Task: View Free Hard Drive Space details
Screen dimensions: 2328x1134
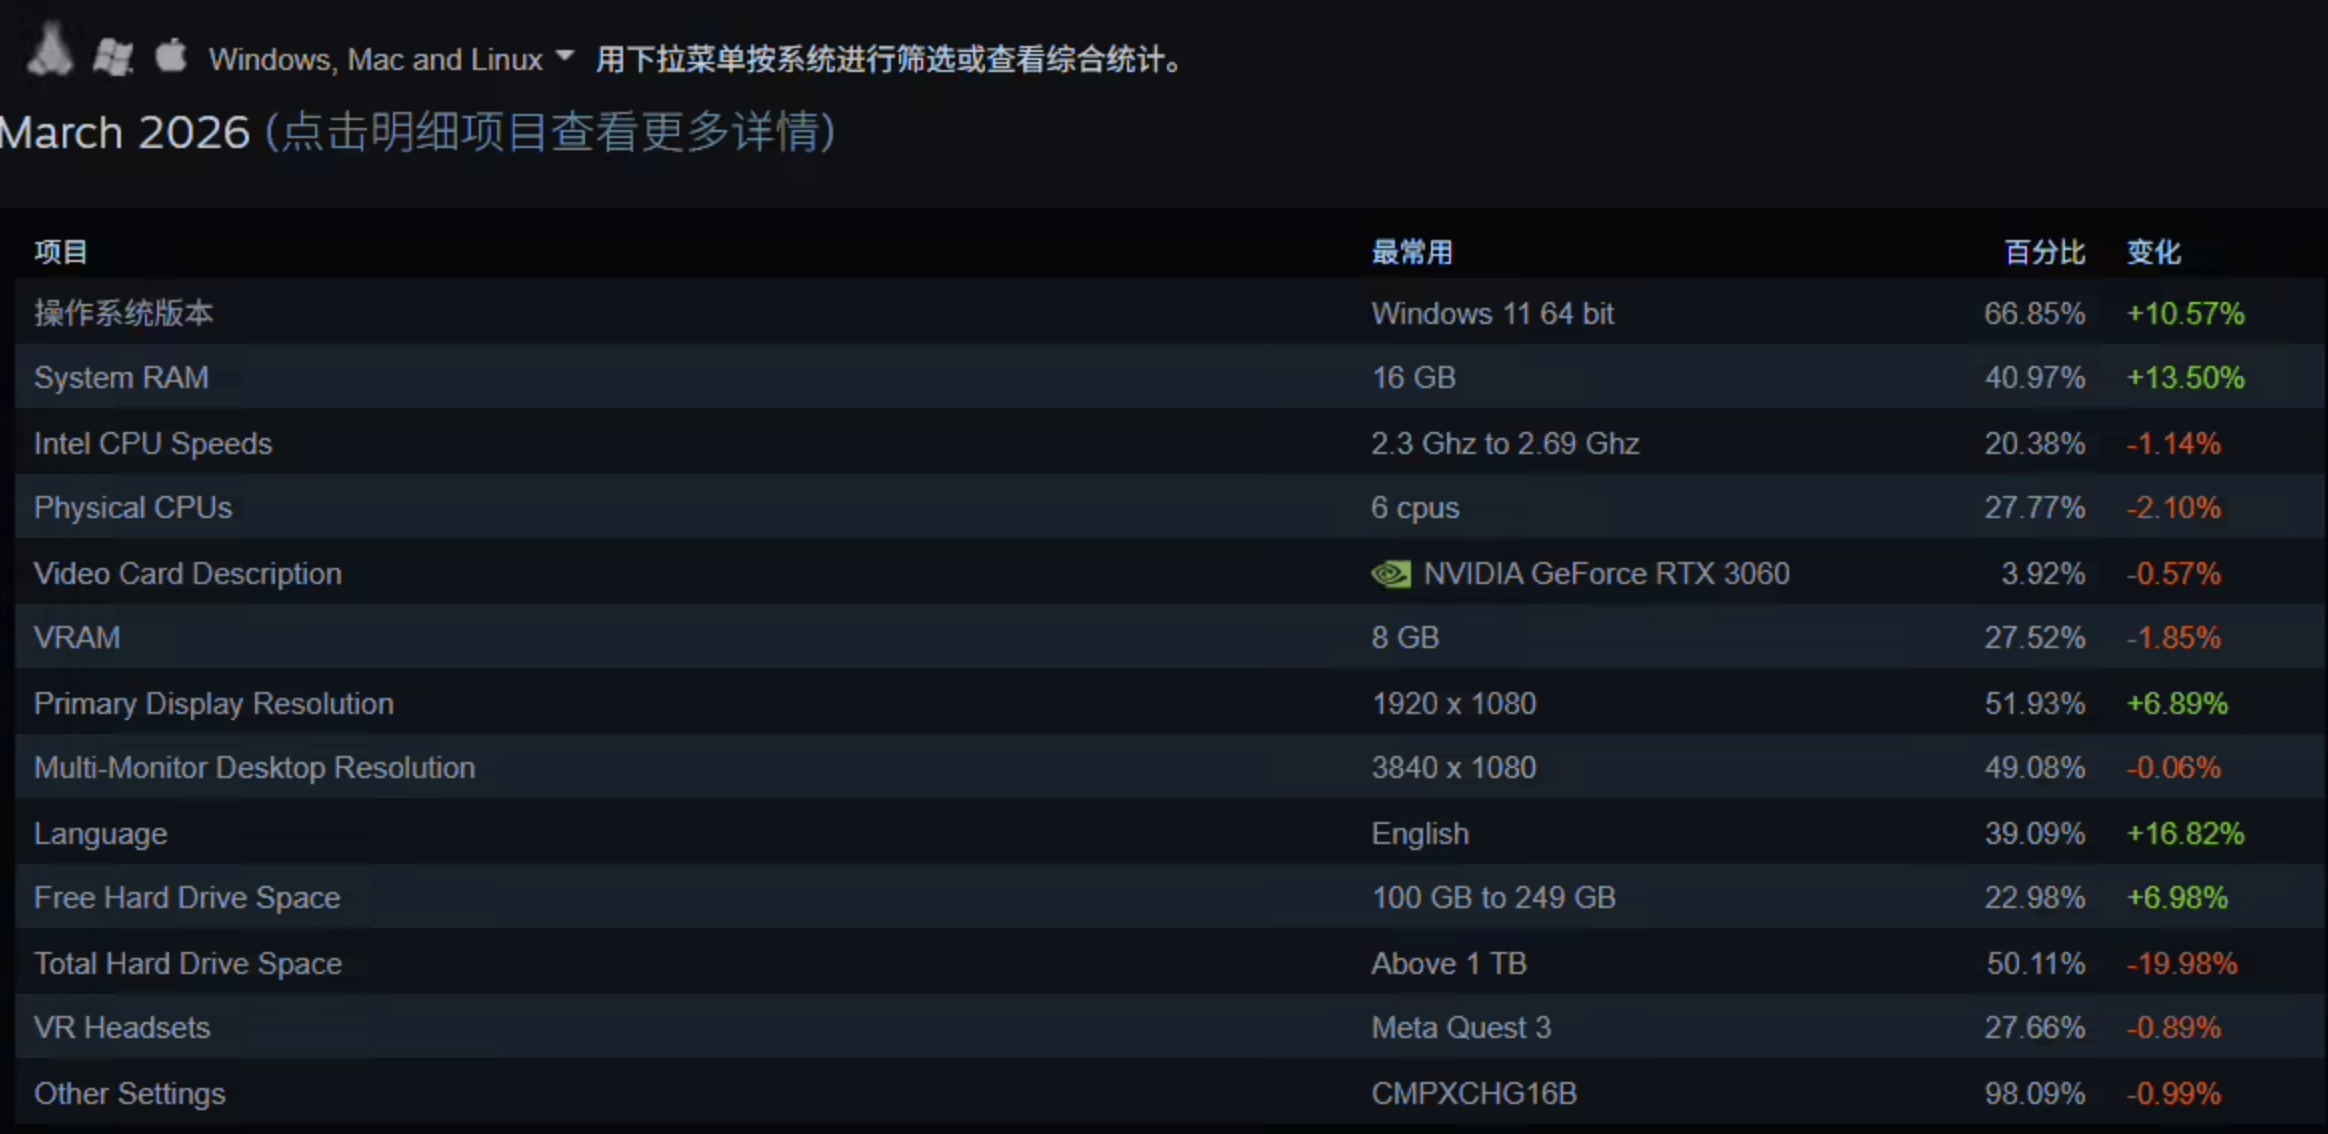Action: click(x=187, y=898)
